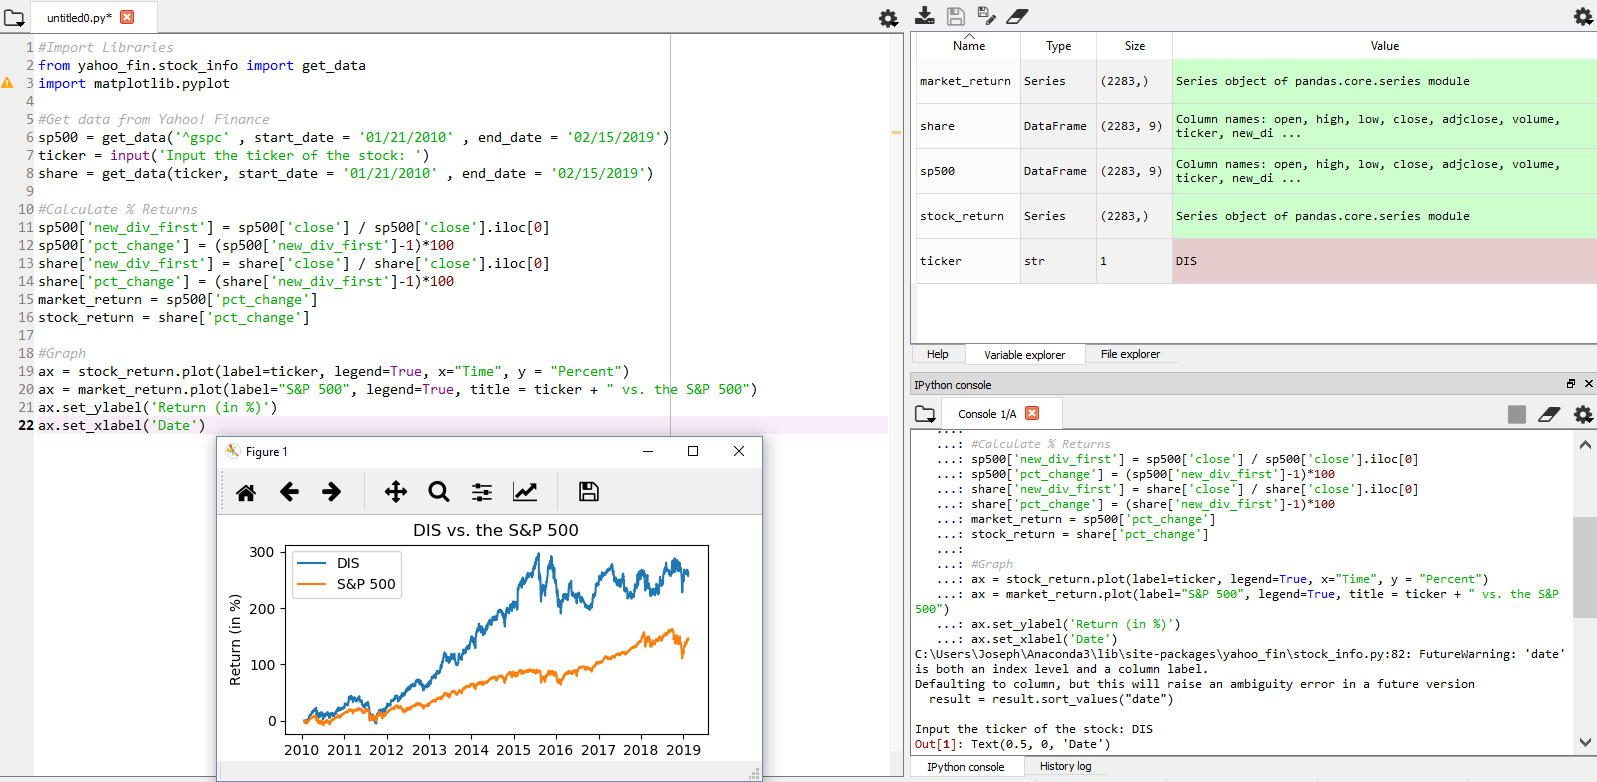Switch to the File explorer tab
This screenshot has height=782, width=1597.
tap(1130, 354)
